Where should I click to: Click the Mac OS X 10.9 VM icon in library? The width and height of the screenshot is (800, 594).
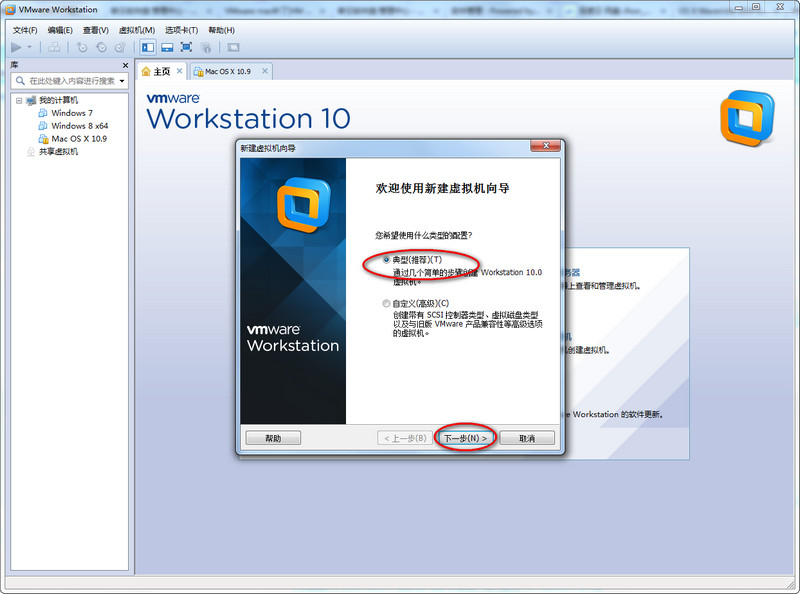pyautogui.click(x=43, y=138)
